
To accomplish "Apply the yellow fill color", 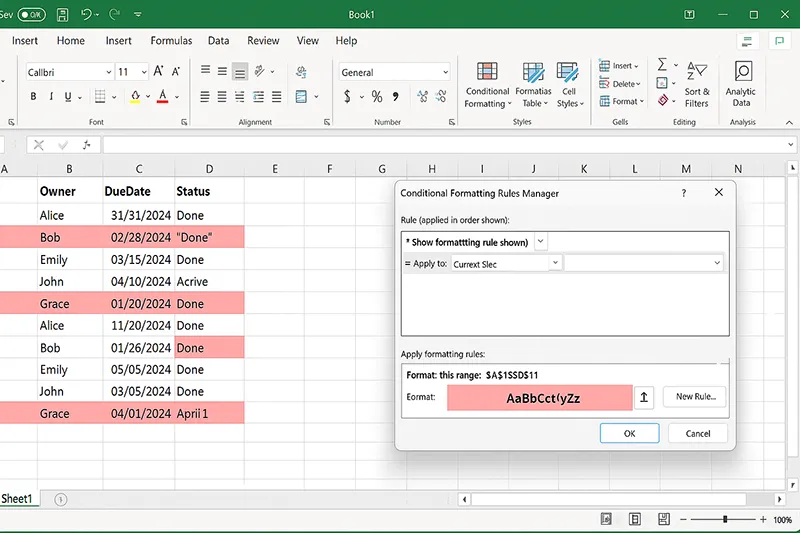I will pos(135,96).
